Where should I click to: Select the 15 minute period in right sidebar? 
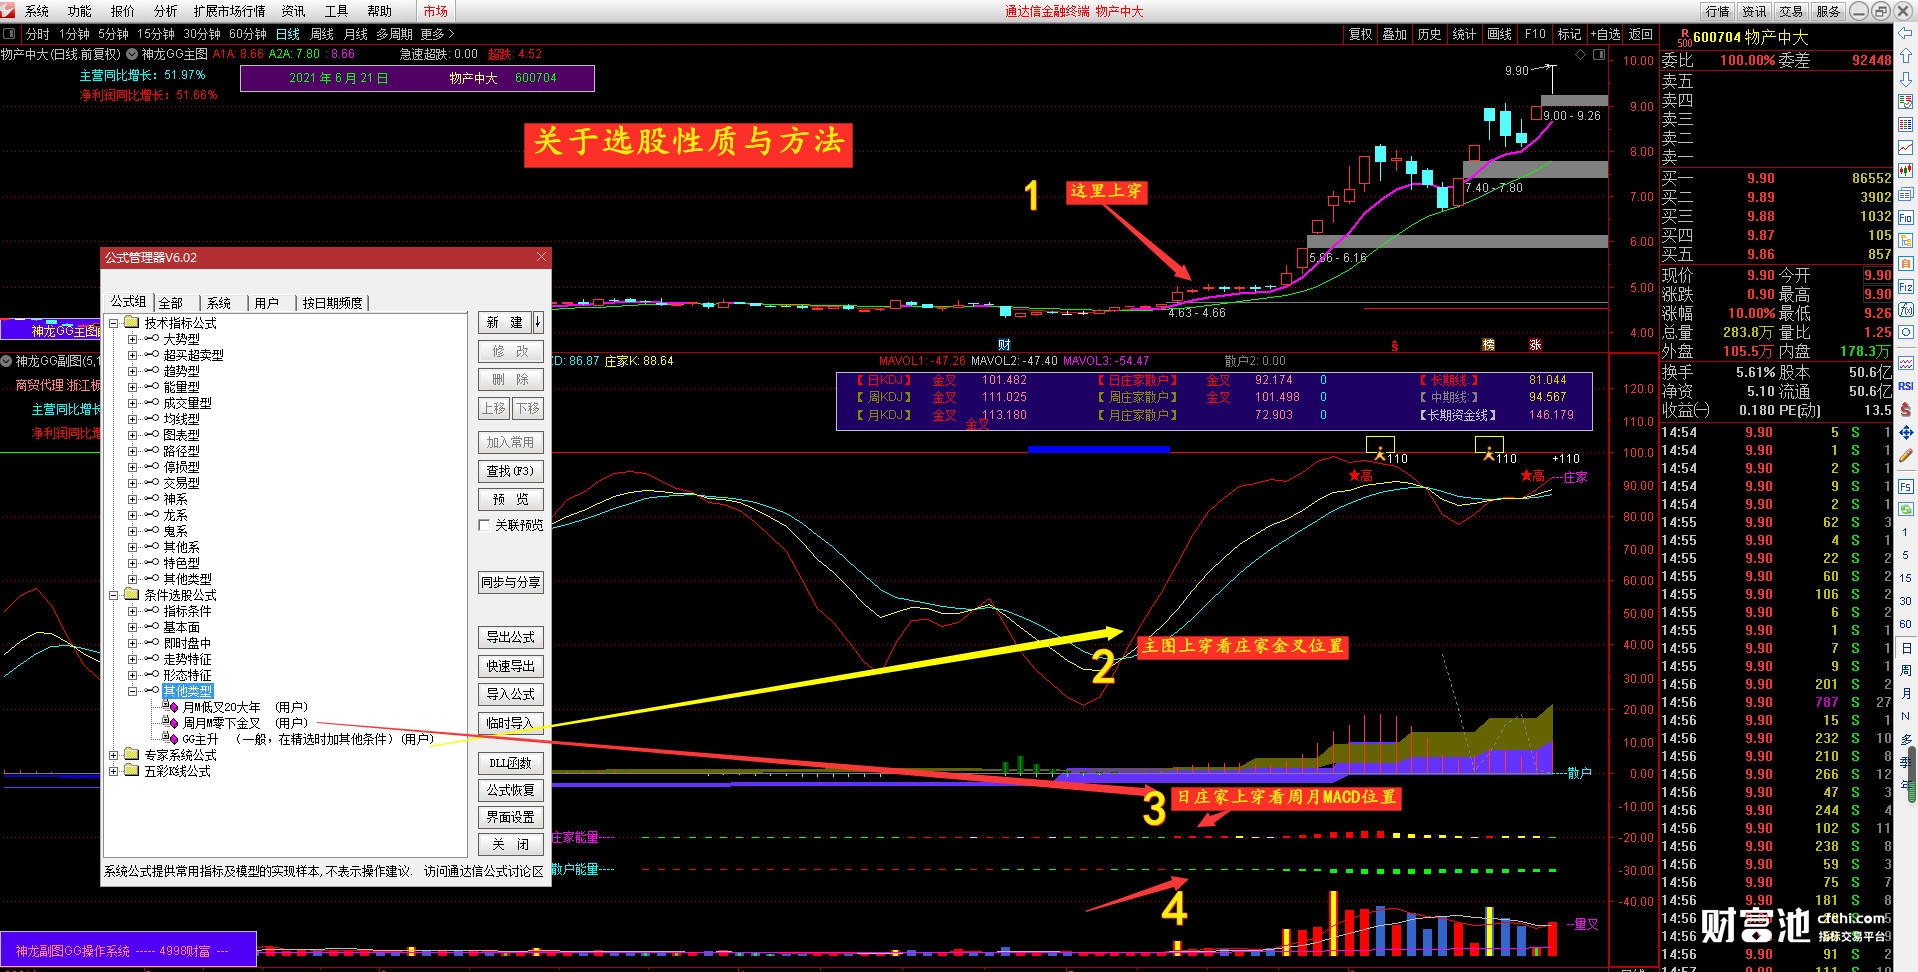tap(1905, 578)
